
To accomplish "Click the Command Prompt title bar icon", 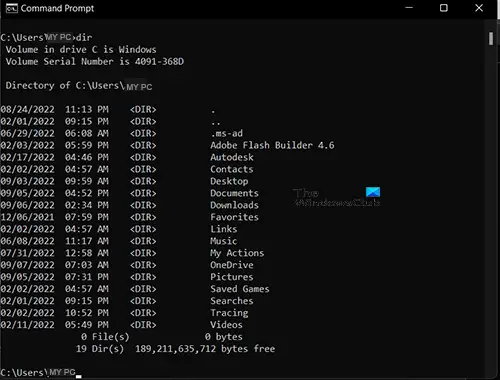I will [11, 8].
